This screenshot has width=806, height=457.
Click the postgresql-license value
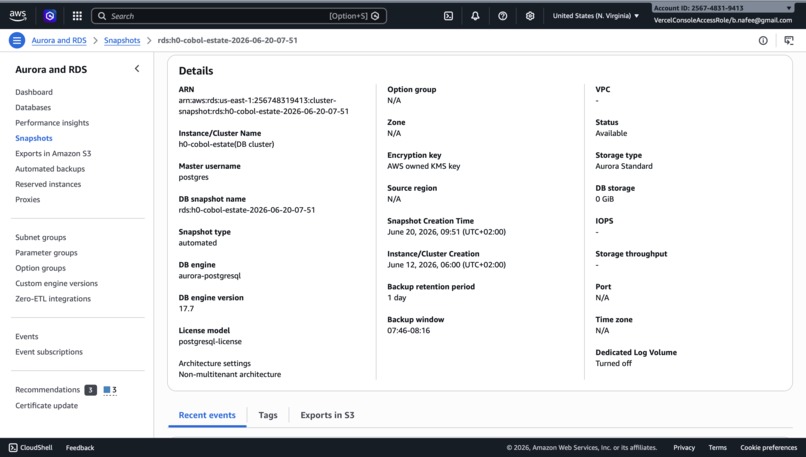click(210, 342)
